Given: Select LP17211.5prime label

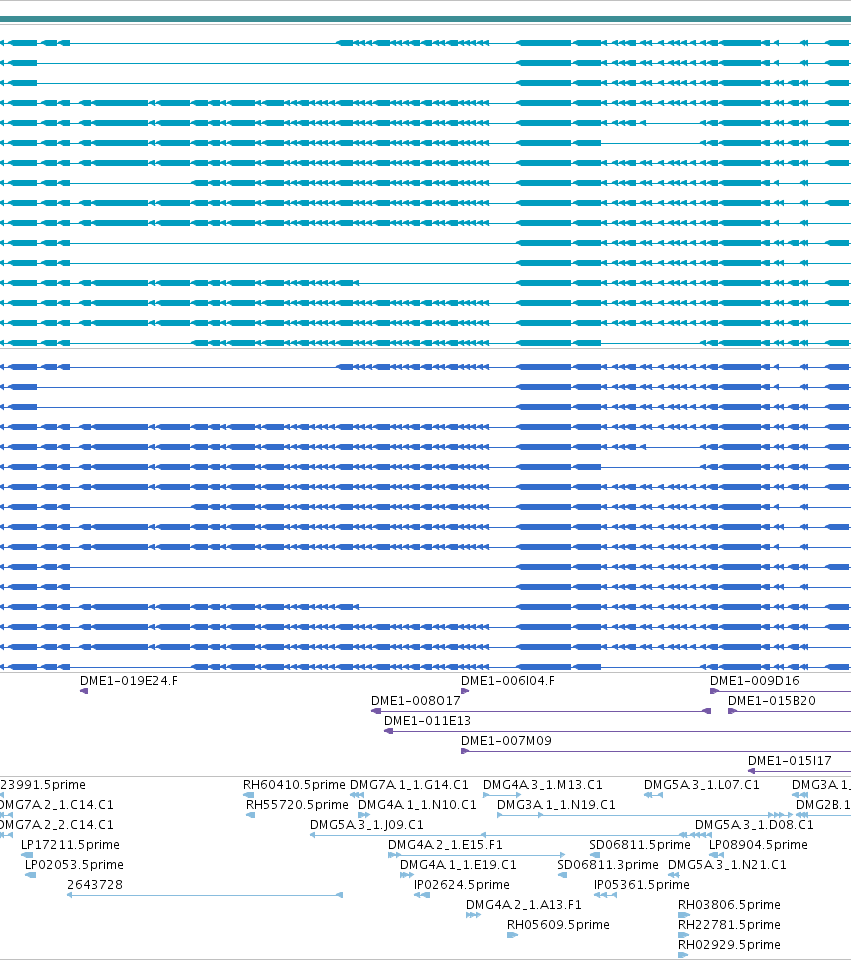Looking at the screenshot, I should 70,845.
